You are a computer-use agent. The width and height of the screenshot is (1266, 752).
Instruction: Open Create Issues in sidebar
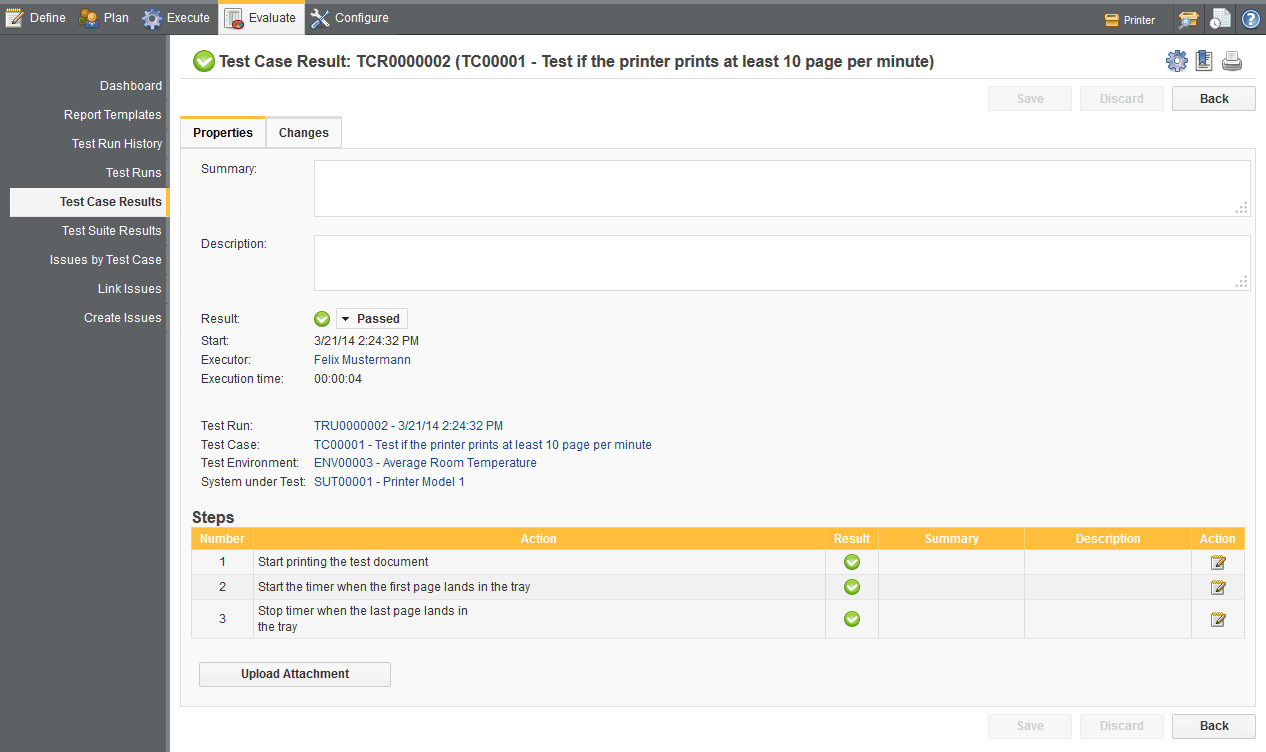pyautogui.click(x=123, y=318)
